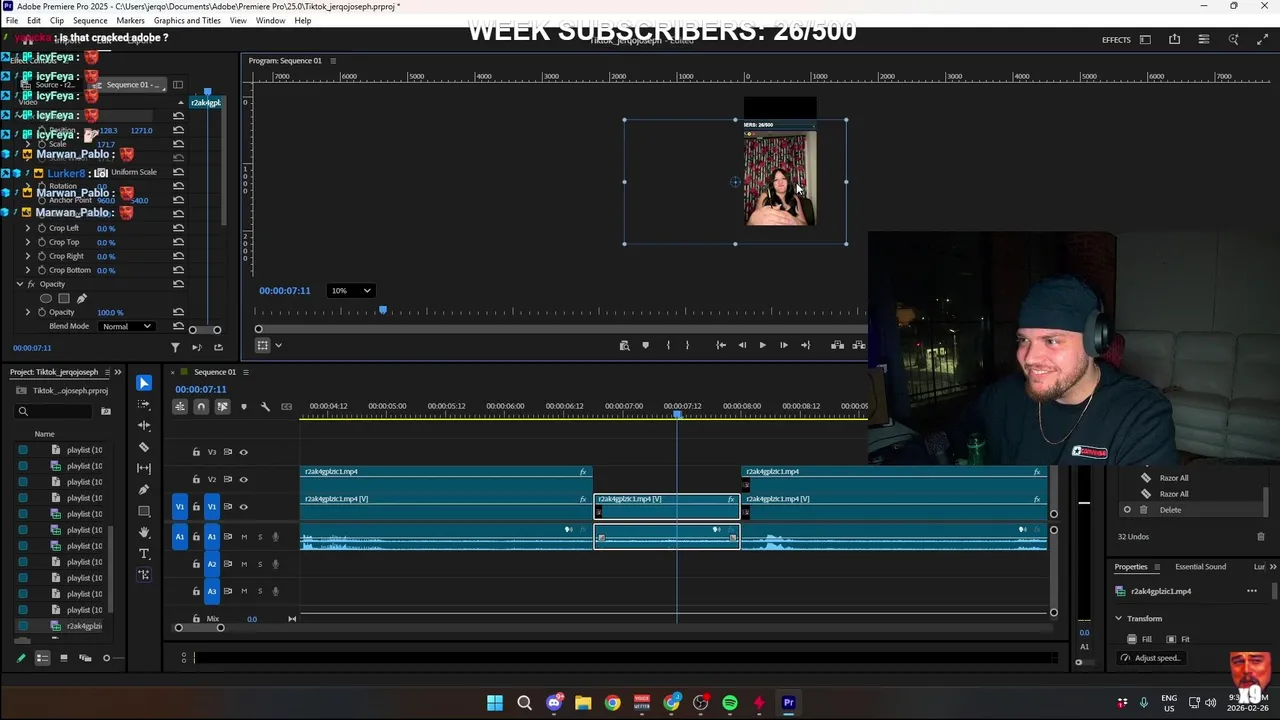Toggle V3 track output eye
Image resolution: width=1280 pixels, height=720 pixels.
click(x=243, y=452)
